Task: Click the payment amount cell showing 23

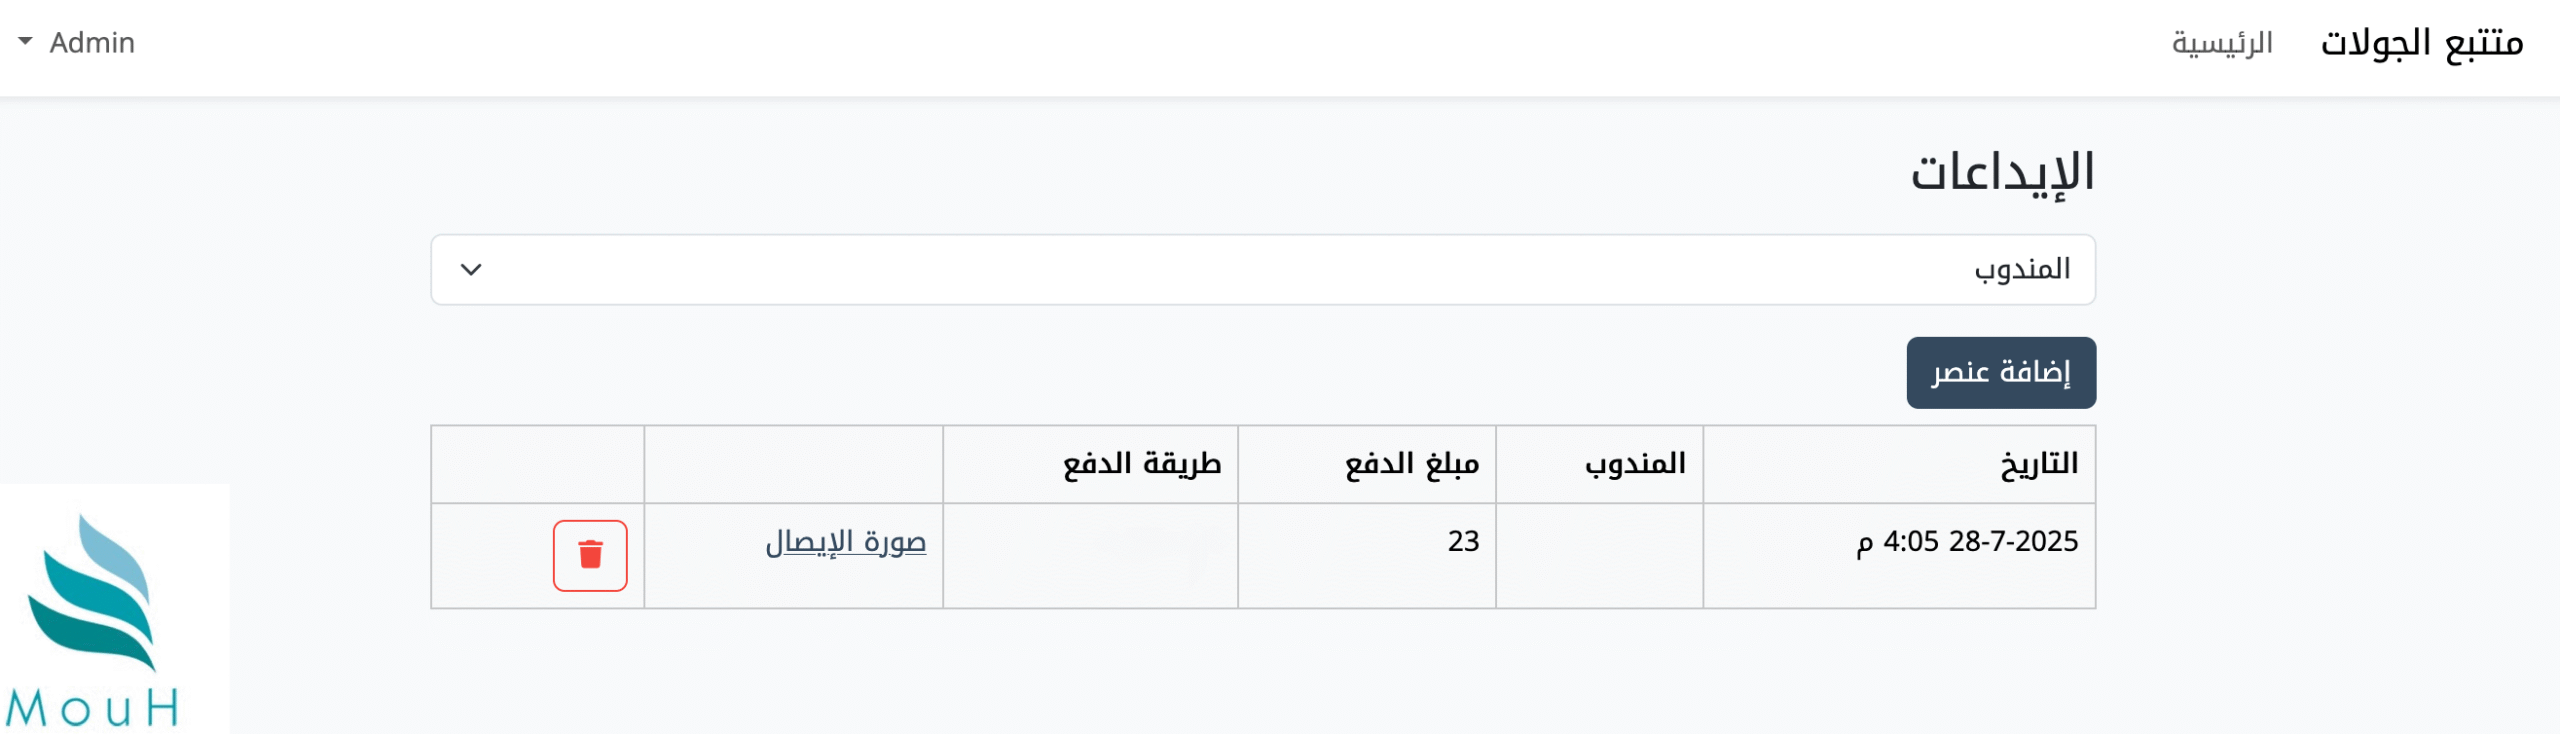Action: pos(1463,541)
